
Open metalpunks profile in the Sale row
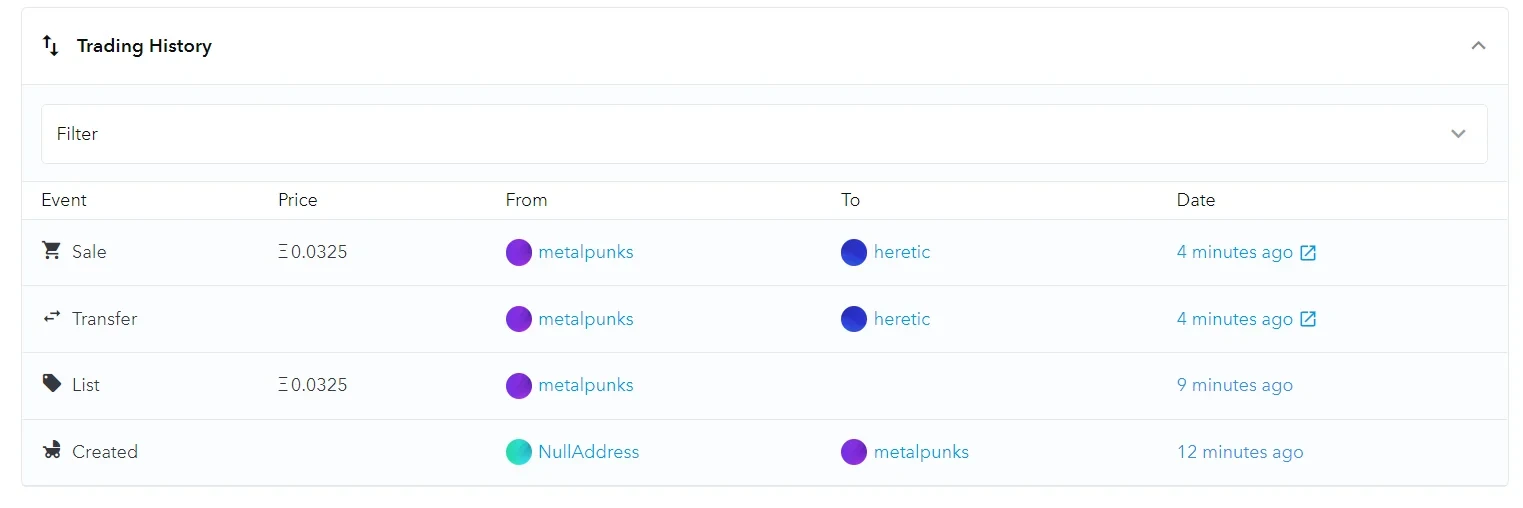click(x=585, y=252)
